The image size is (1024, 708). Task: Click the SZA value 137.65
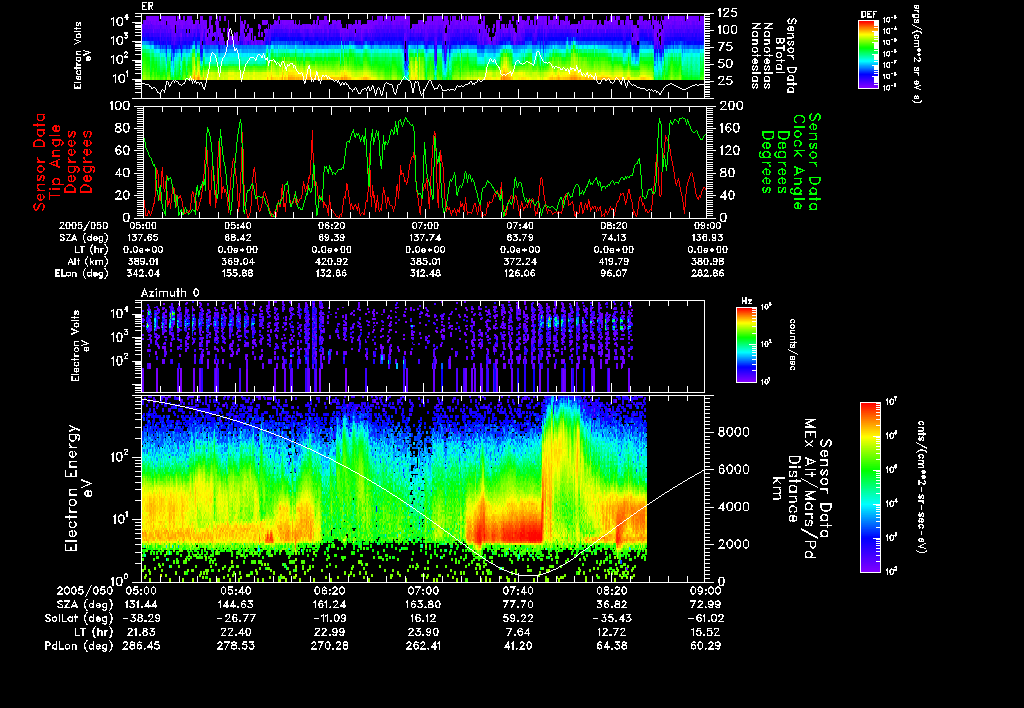coord(142,238)
